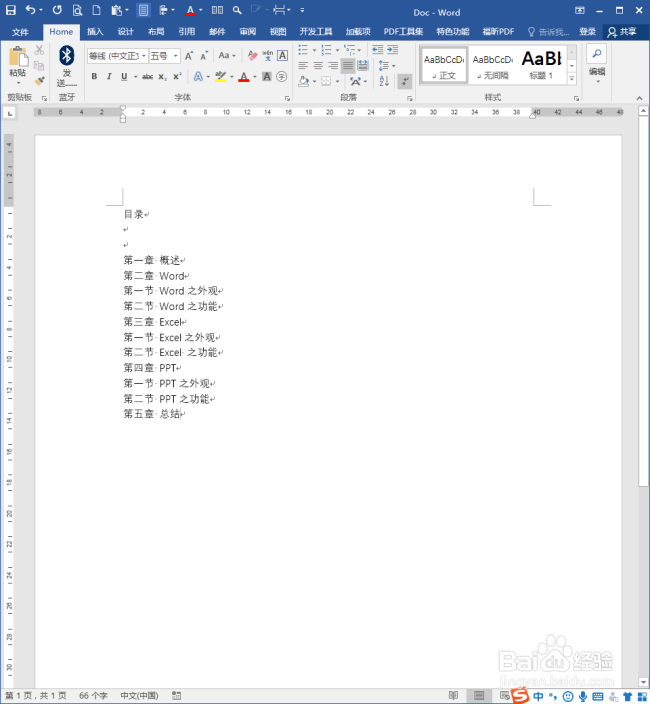650x704 pixels.
Task: Apply the yellow text highlight color
Action: [x=220, y=77]
